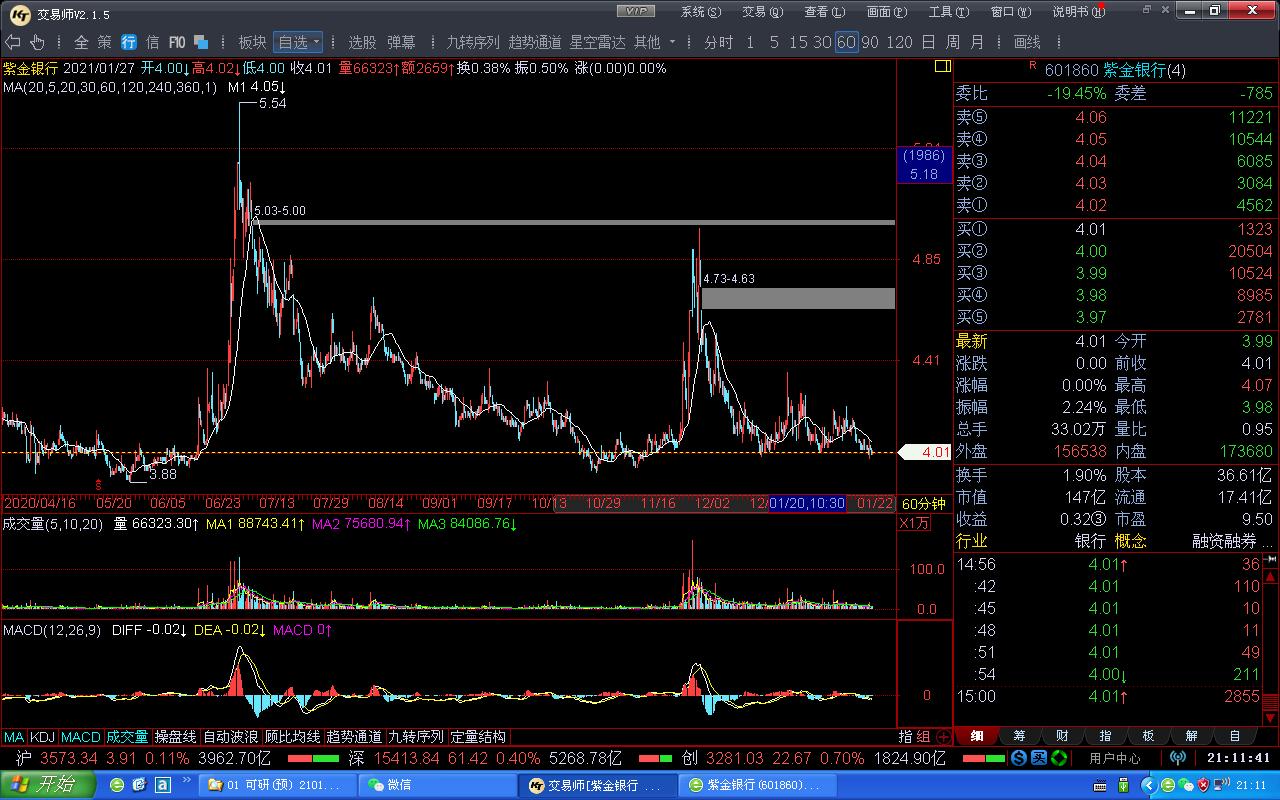Click the yellow rectangle icon above the price axis

pos(942,67)
